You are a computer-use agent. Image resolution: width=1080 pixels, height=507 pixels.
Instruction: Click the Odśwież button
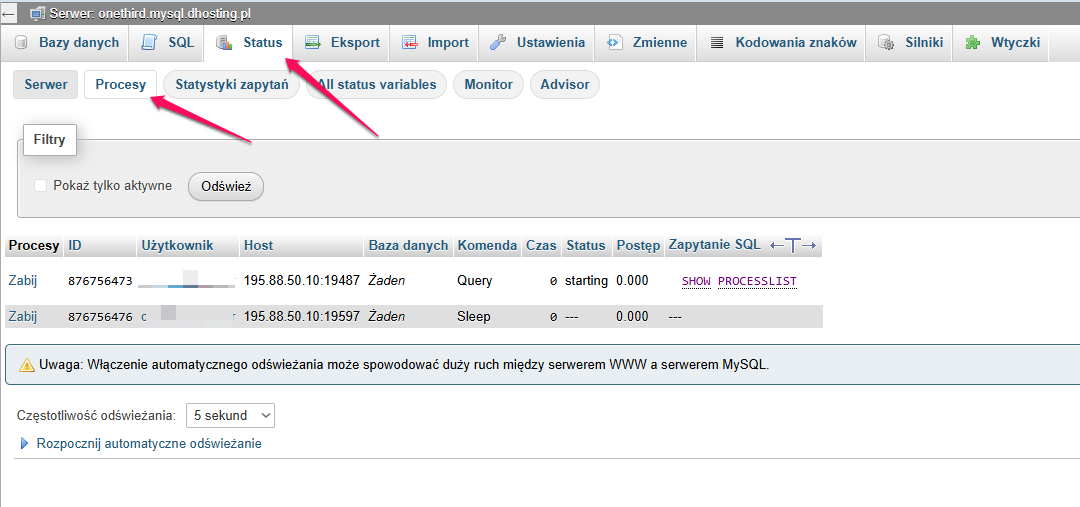click(226, 186)
